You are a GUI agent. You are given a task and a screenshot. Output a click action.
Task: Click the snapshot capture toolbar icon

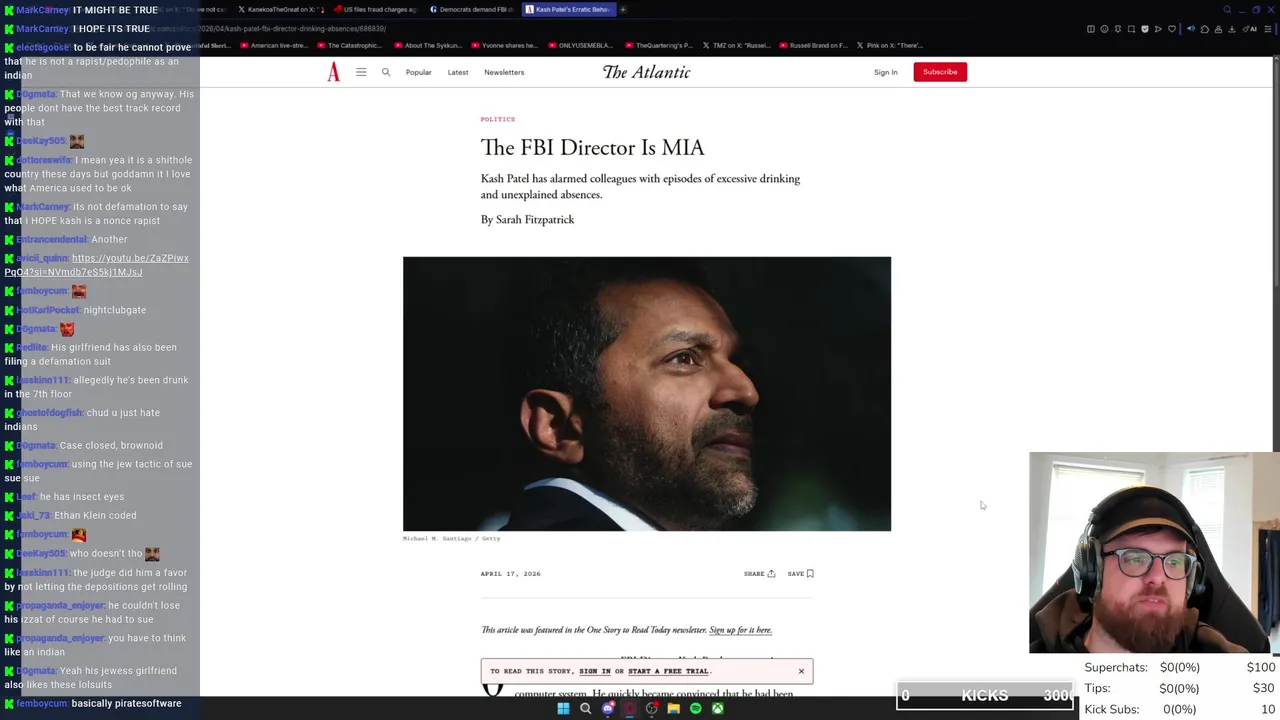click(x=1131, y=29)
